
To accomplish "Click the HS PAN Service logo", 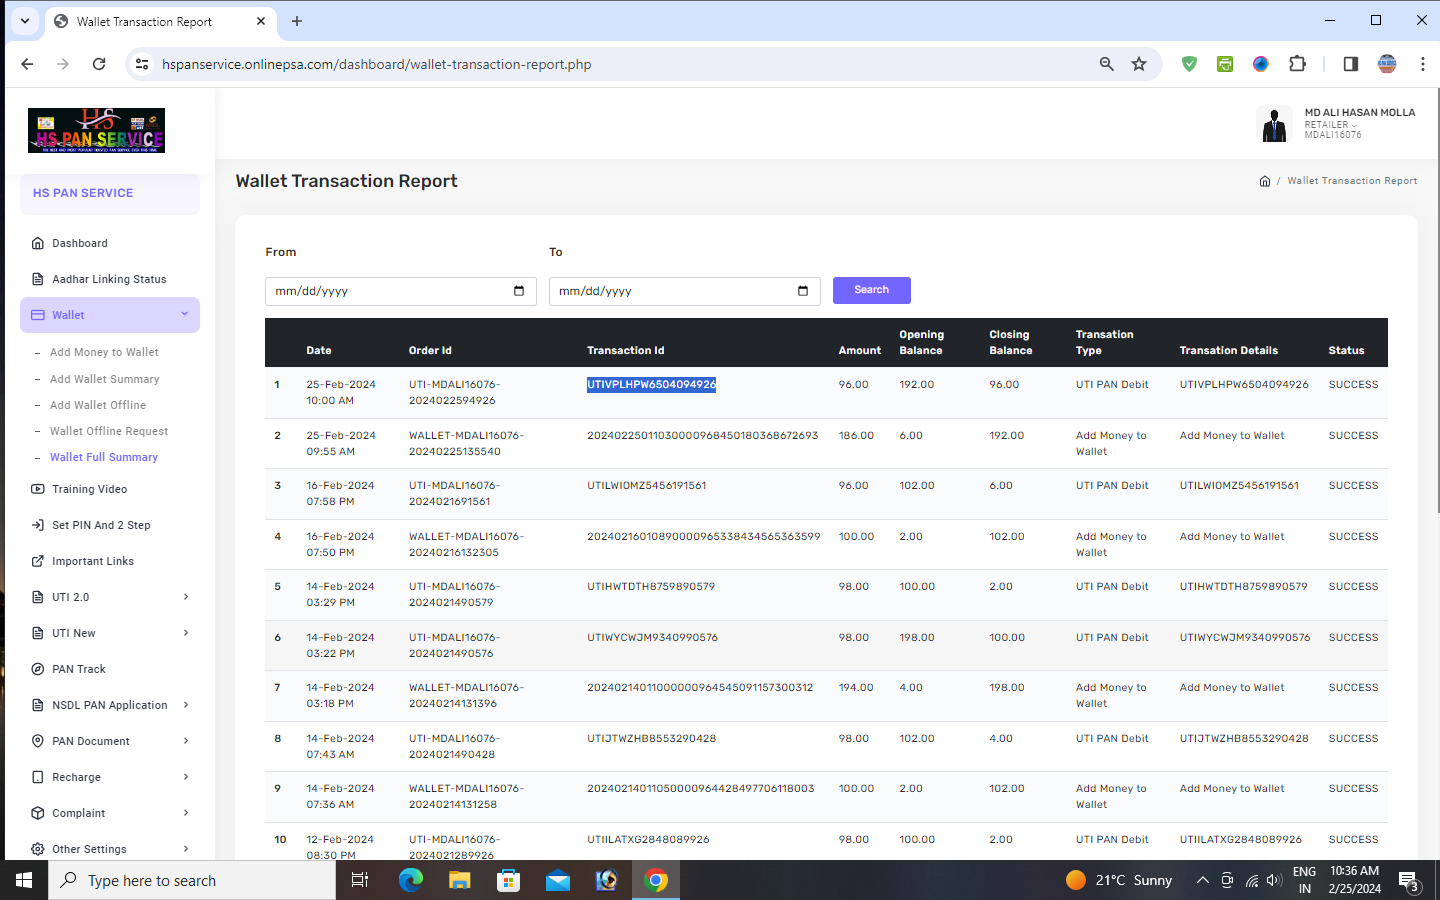I will tap(96, 130).
